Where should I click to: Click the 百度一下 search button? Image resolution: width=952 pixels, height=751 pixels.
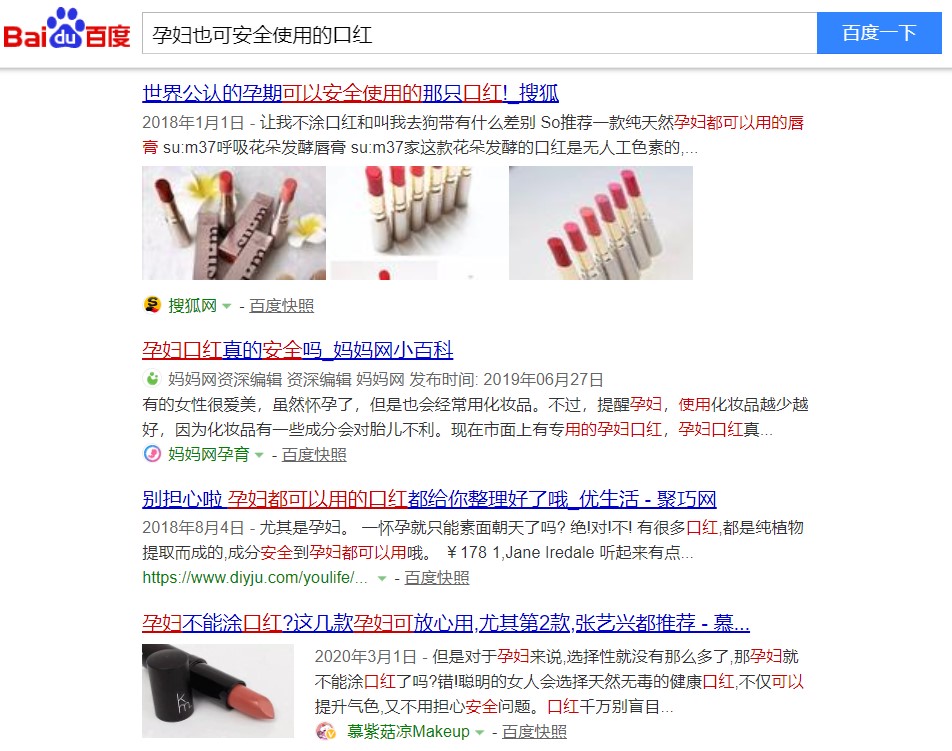879,33
